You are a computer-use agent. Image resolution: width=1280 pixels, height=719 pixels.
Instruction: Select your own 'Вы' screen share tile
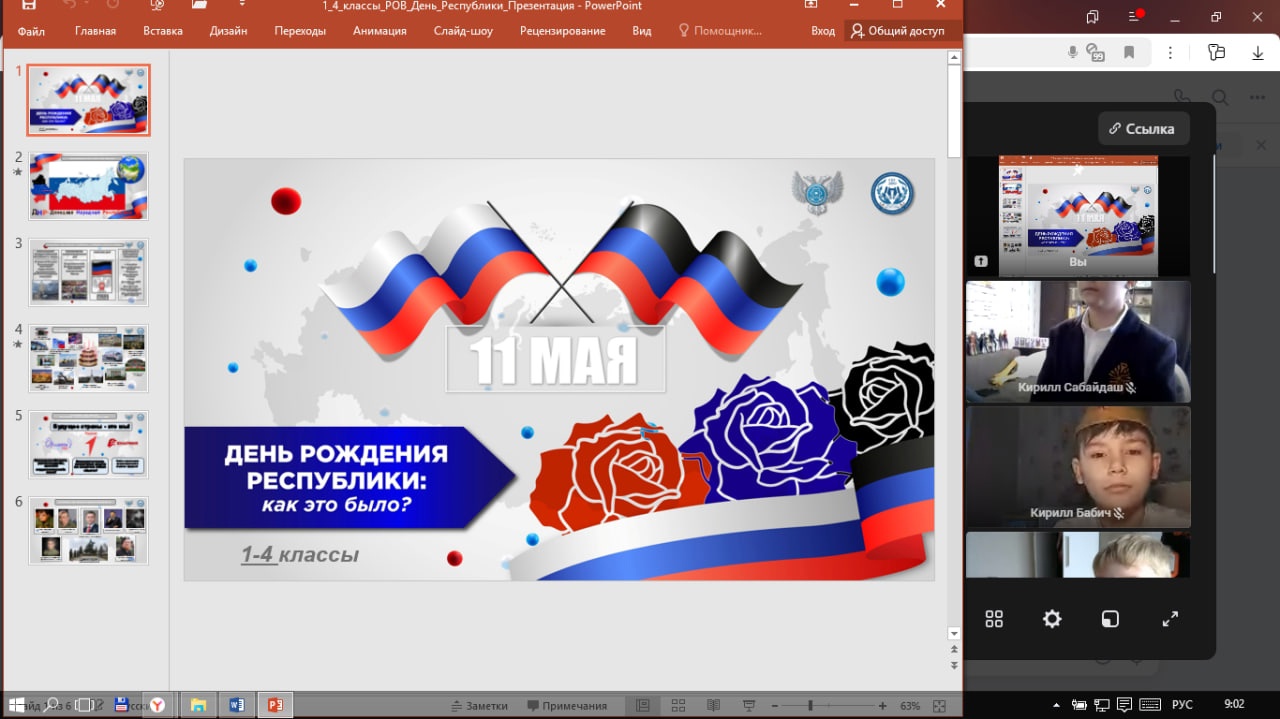coord(1078,216)
